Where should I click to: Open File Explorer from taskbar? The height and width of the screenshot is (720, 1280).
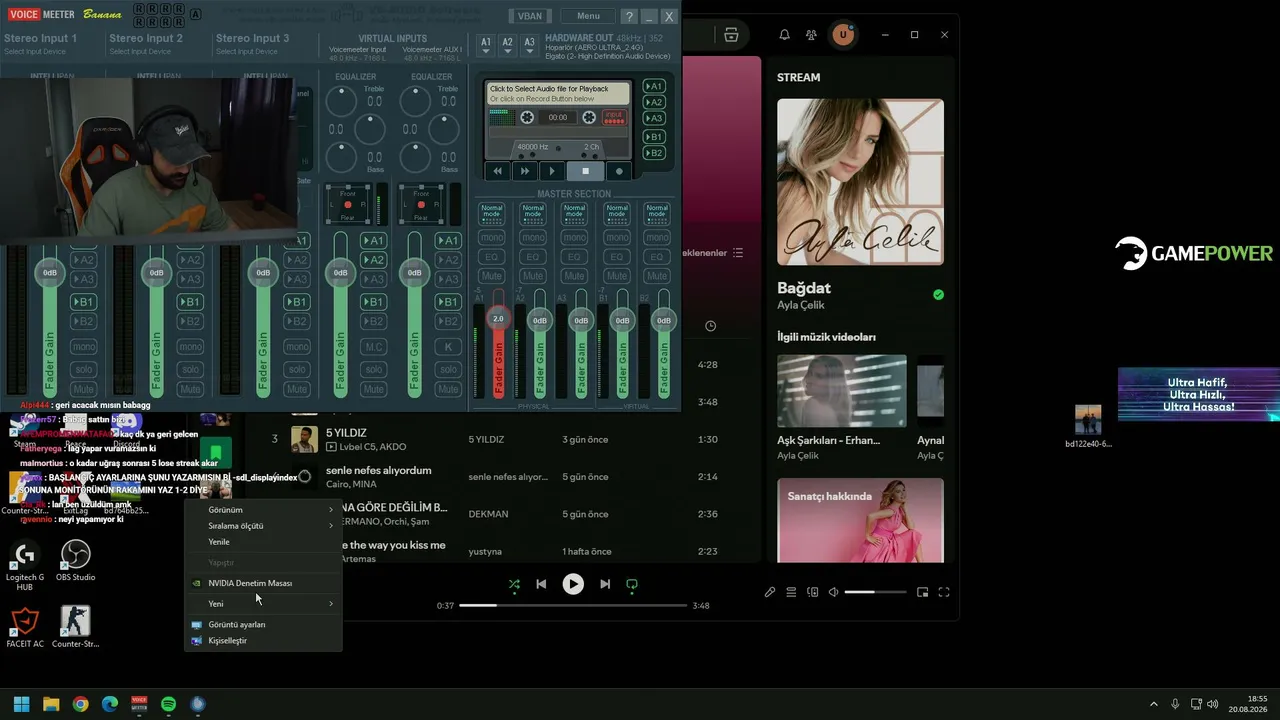tap(51, 704)
